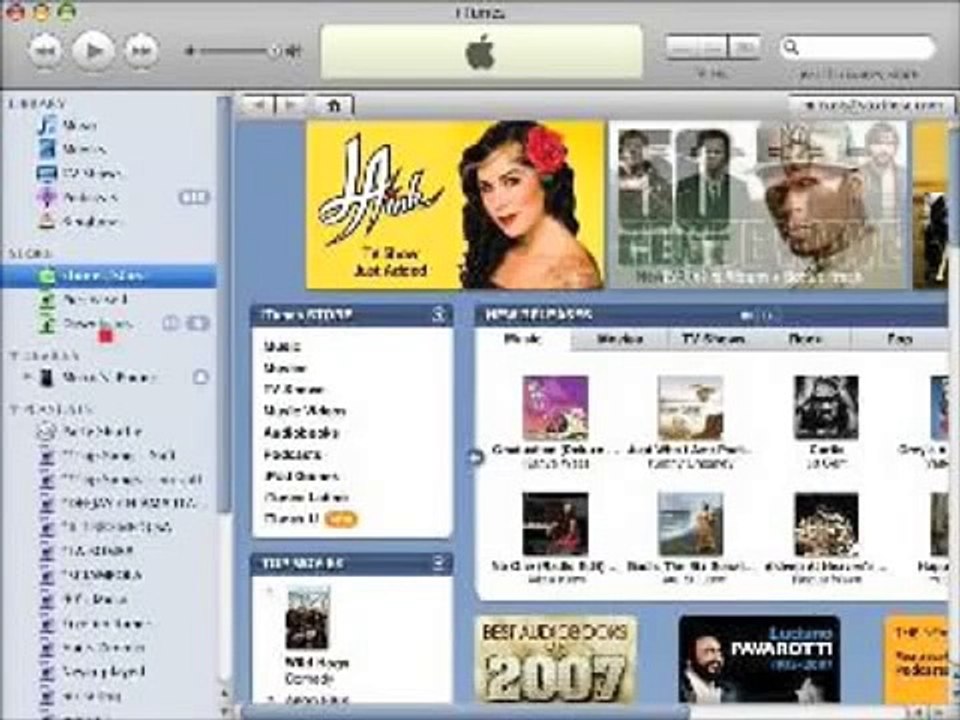Image resolution: width=960 pixels, height=720 pixels.
Task: Open Music Videos link in store panel
Action: click(305, 411)
